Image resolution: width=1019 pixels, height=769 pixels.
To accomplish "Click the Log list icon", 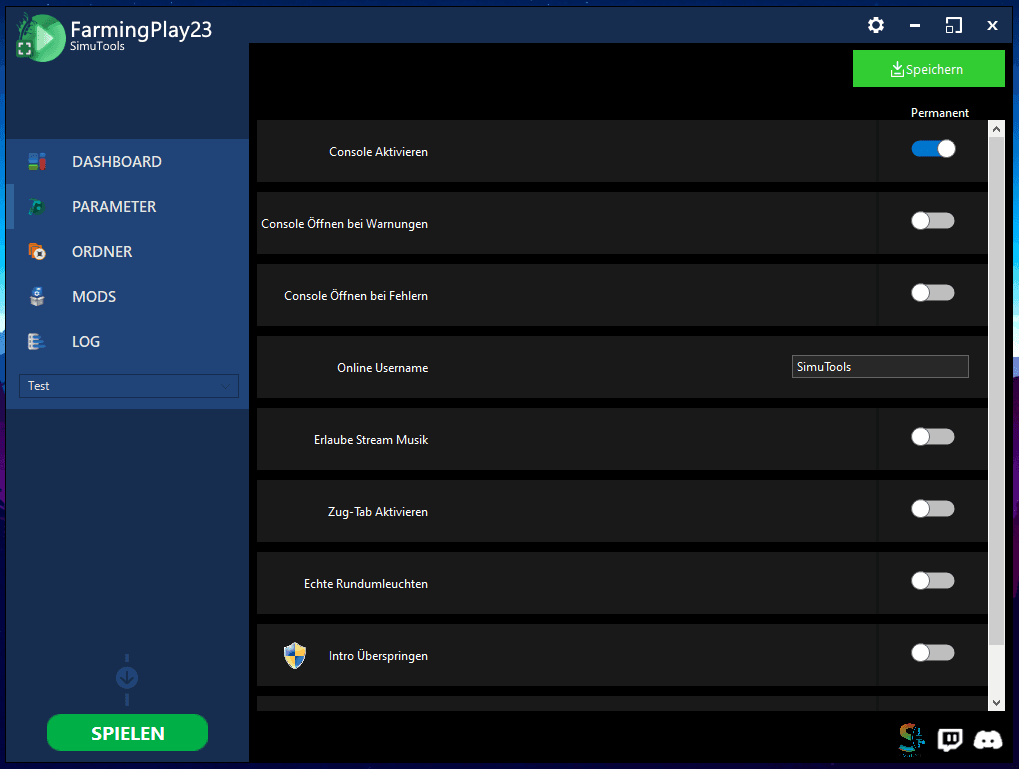I will click(x=36, y=341).
